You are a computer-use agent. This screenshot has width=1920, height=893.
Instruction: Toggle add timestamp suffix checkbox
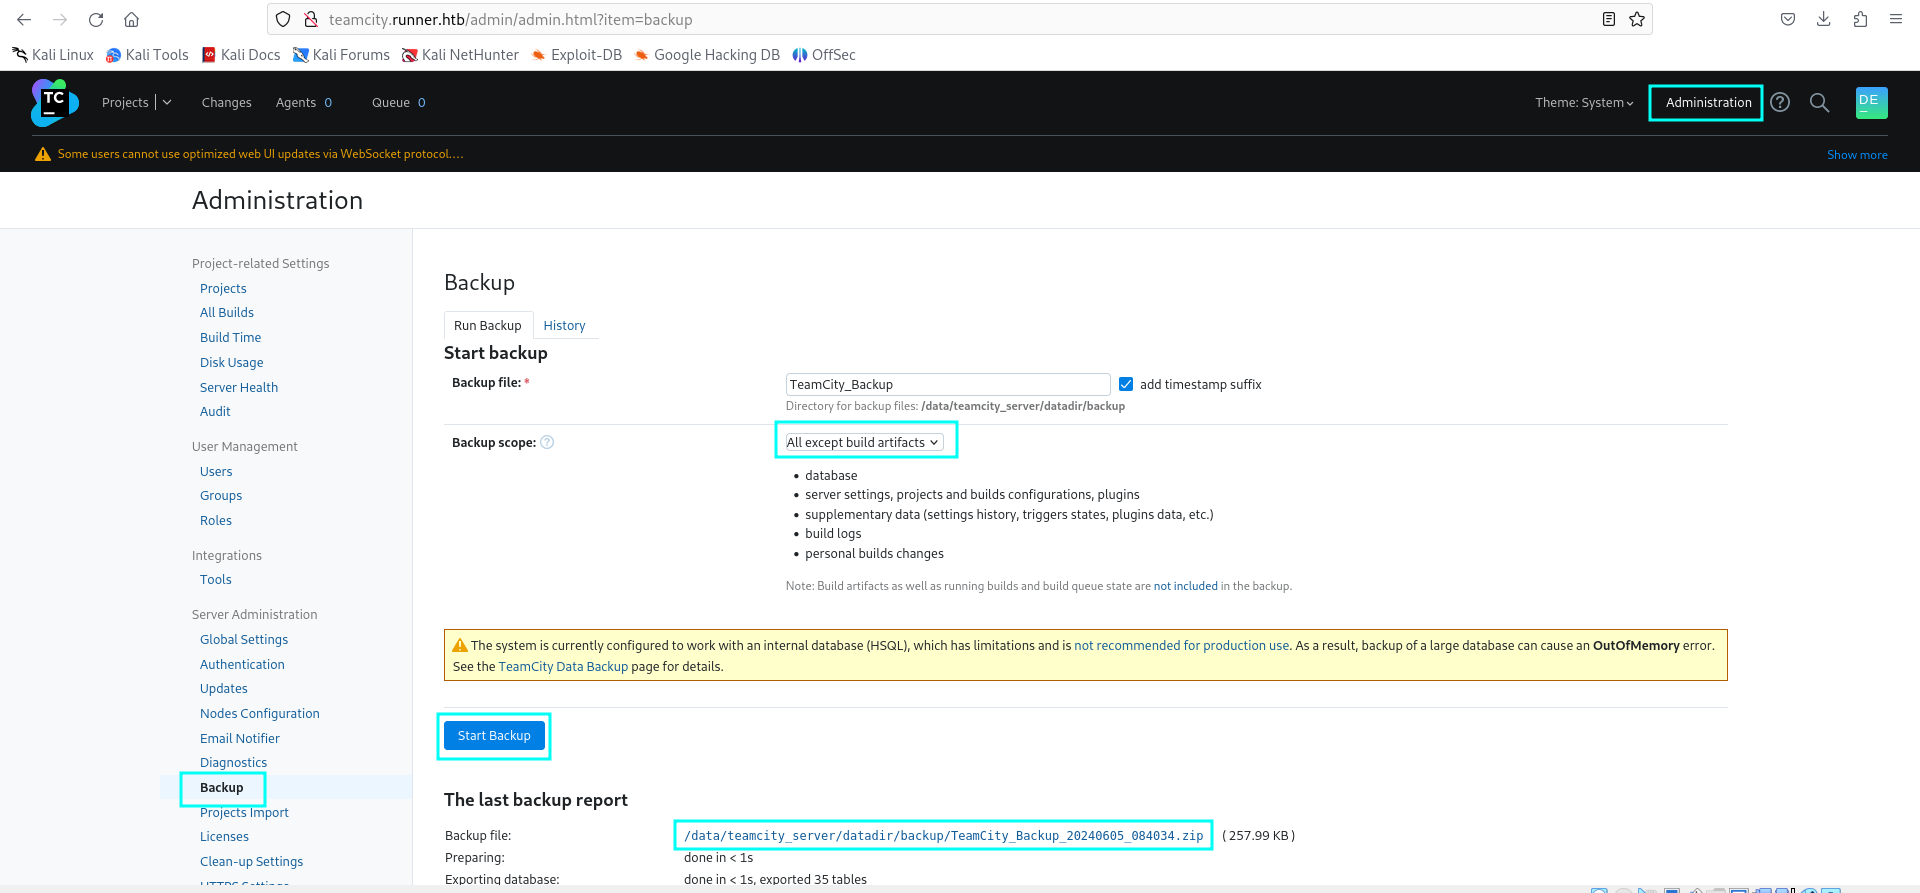pos(1126,384)
